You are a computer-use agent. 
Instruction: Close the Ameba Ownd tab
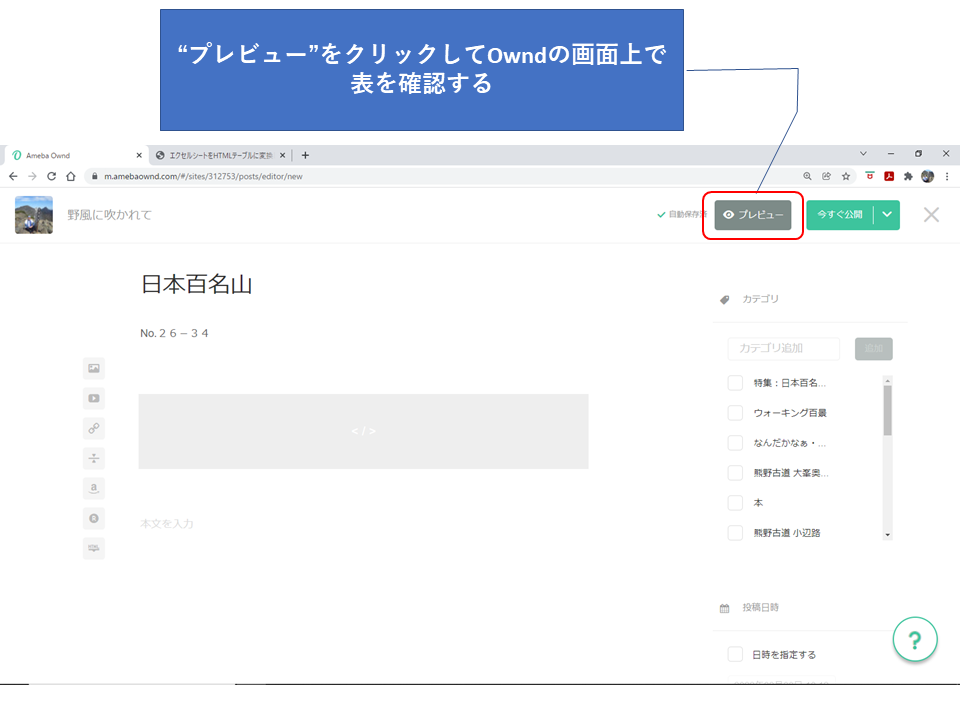139,156
